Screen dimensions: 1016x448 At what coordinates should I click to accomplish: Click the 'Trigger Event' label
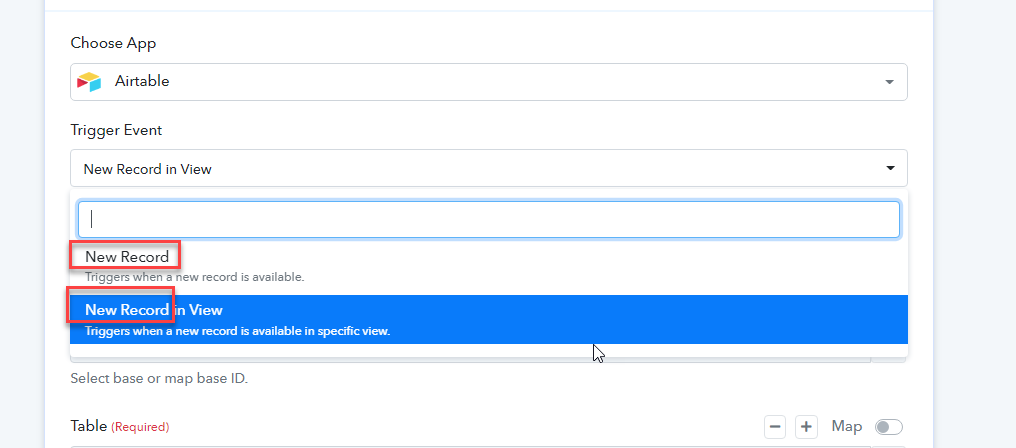pos(116,130)
